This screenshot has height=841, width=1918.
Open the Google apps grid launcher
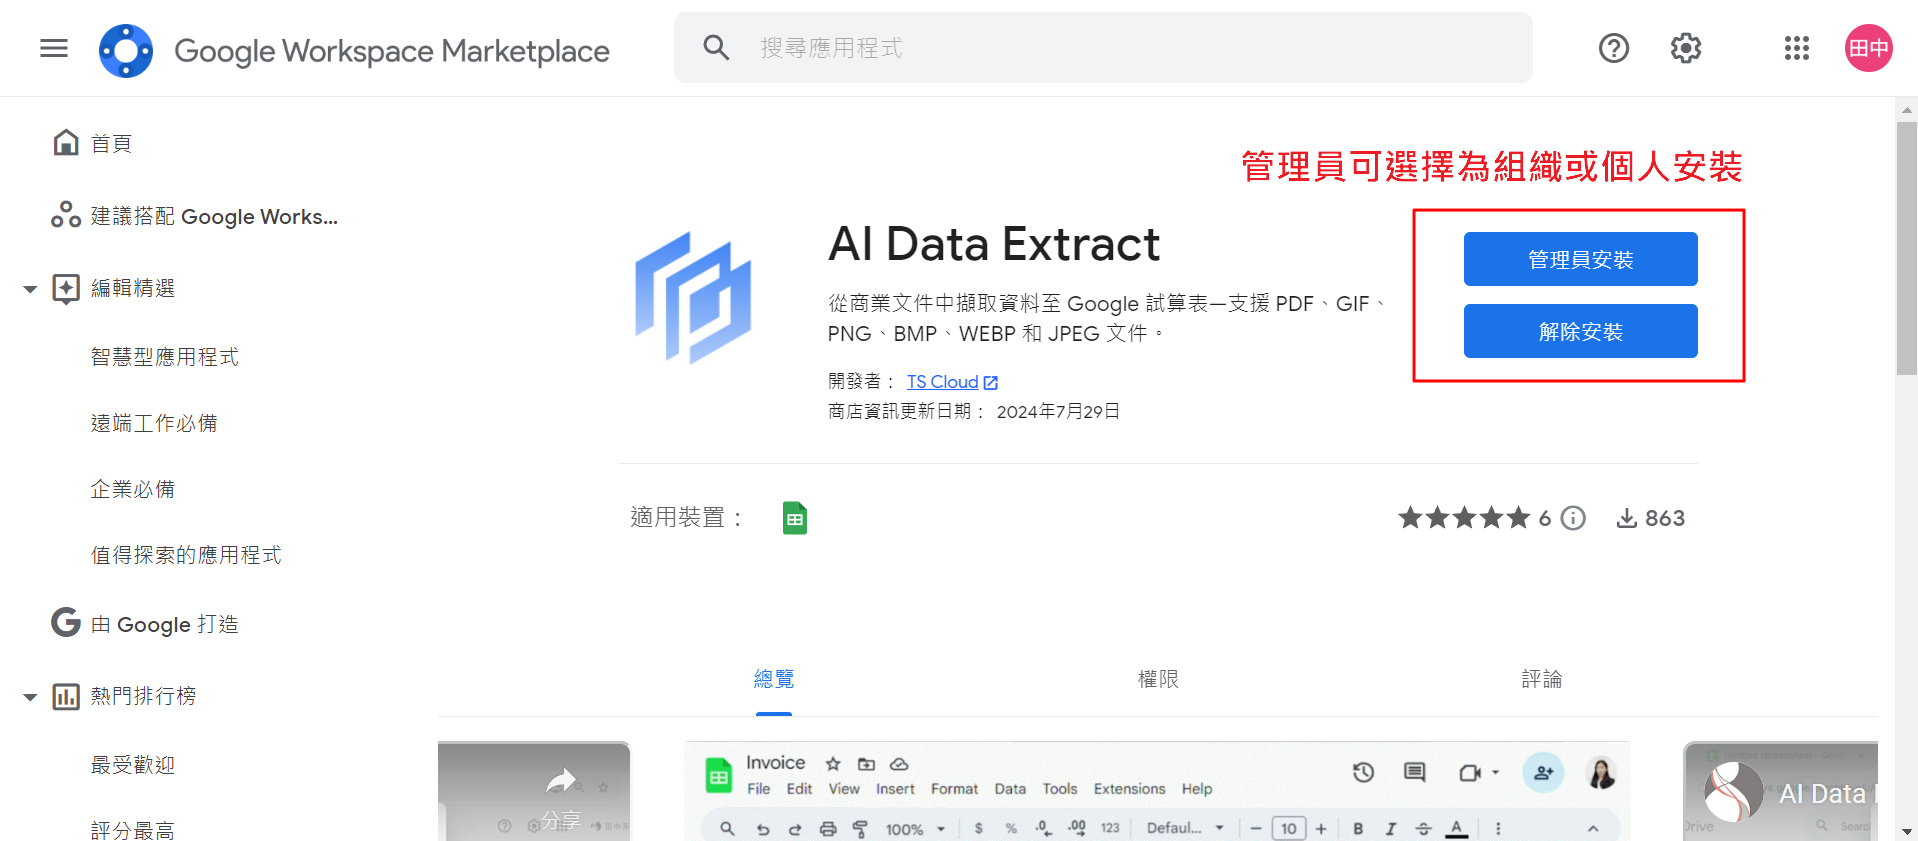point(1796,48)
